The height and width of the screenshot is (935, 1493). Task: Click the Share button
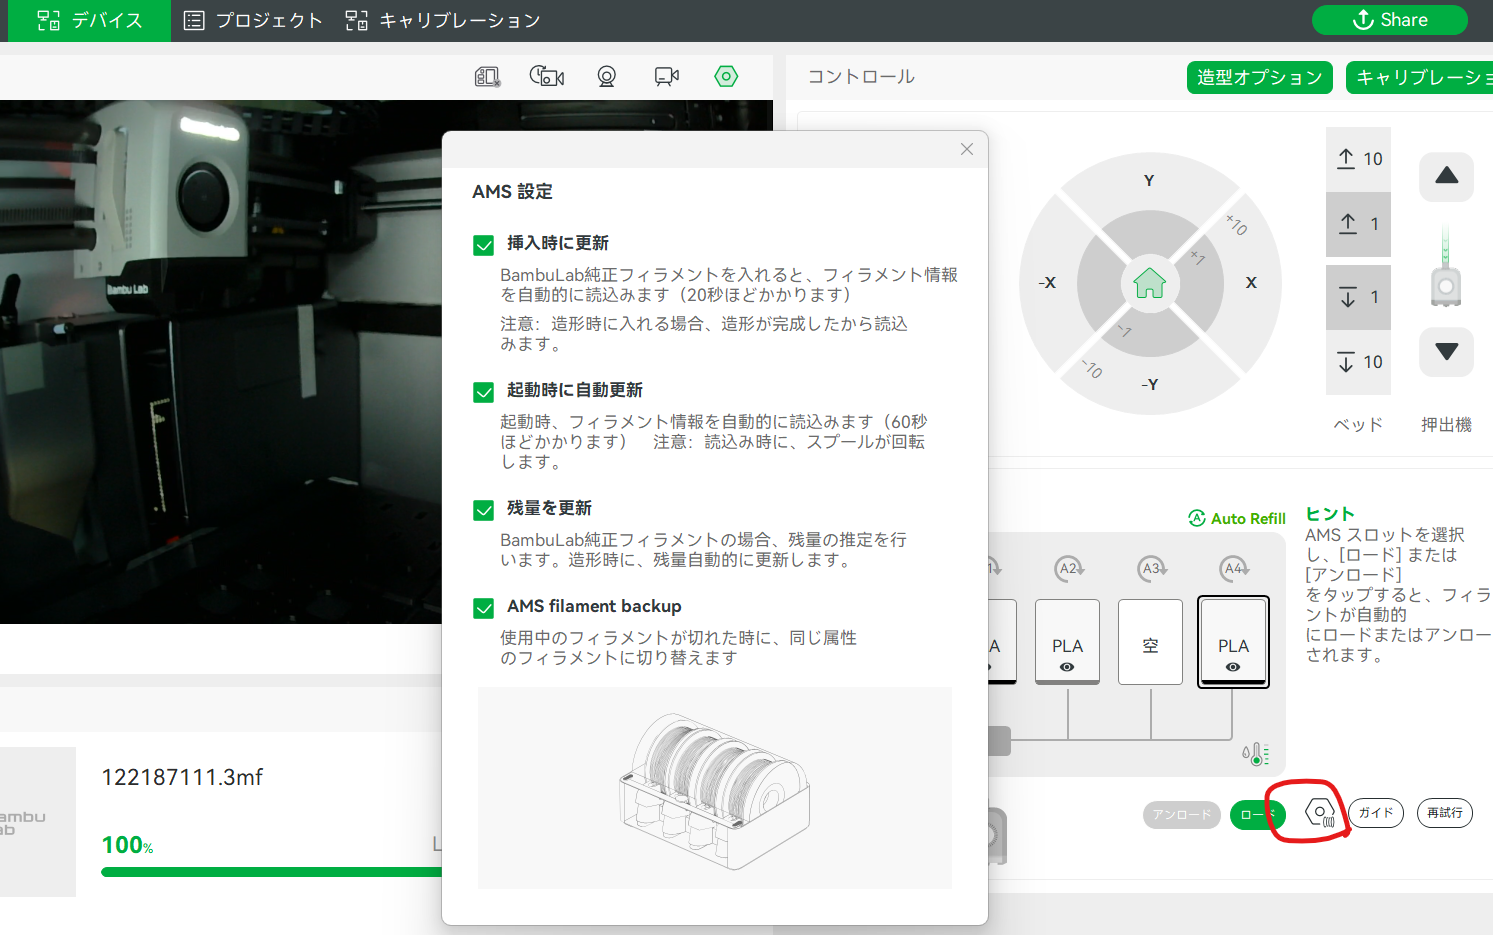coord(1390,19)
